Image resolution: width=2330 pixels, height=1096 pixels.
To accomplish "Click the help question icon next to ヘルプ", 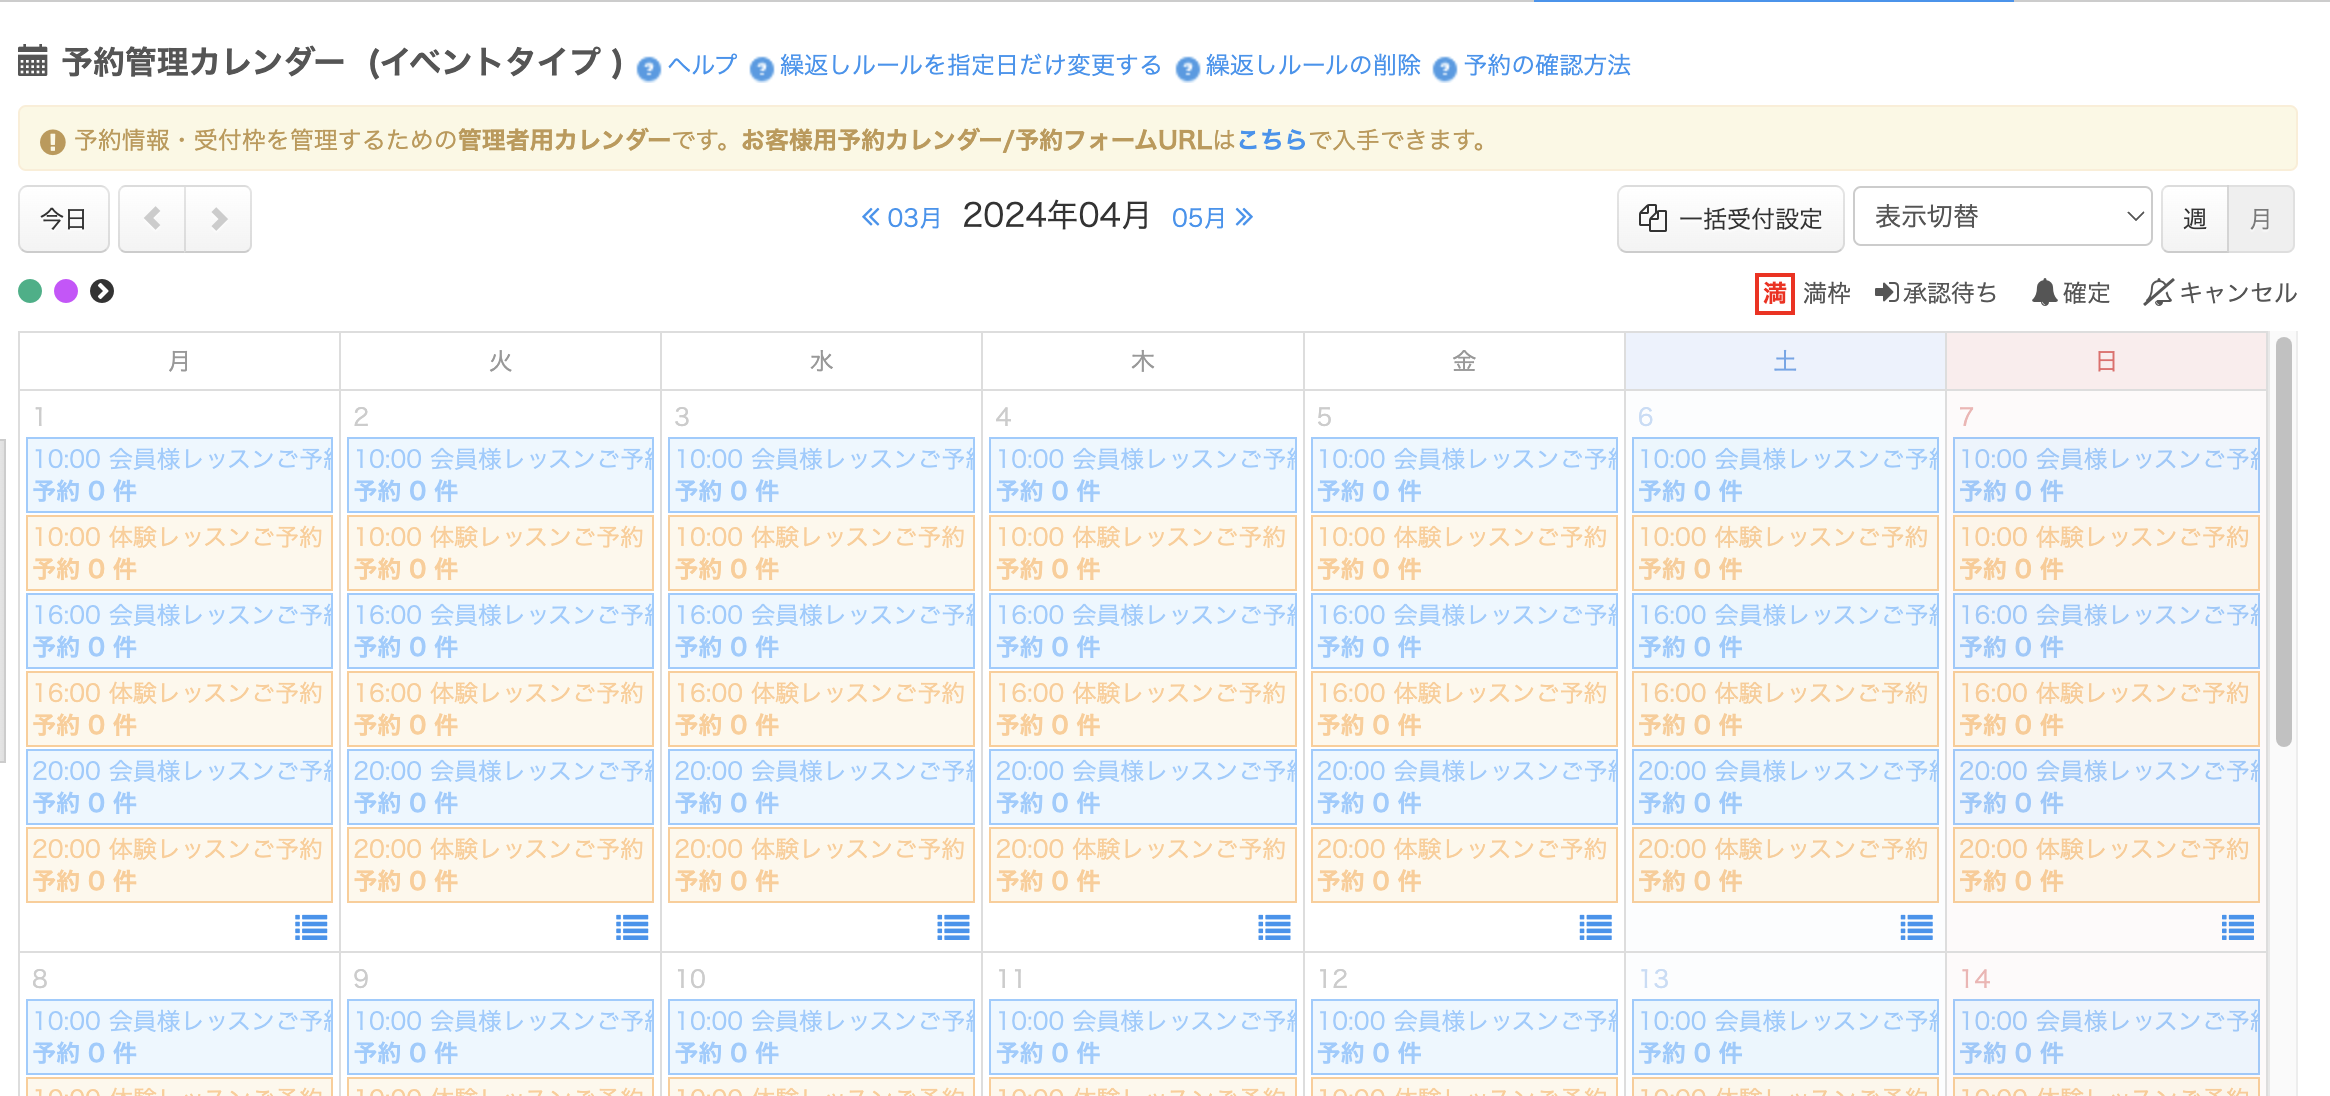I will (x=649, y=68).
